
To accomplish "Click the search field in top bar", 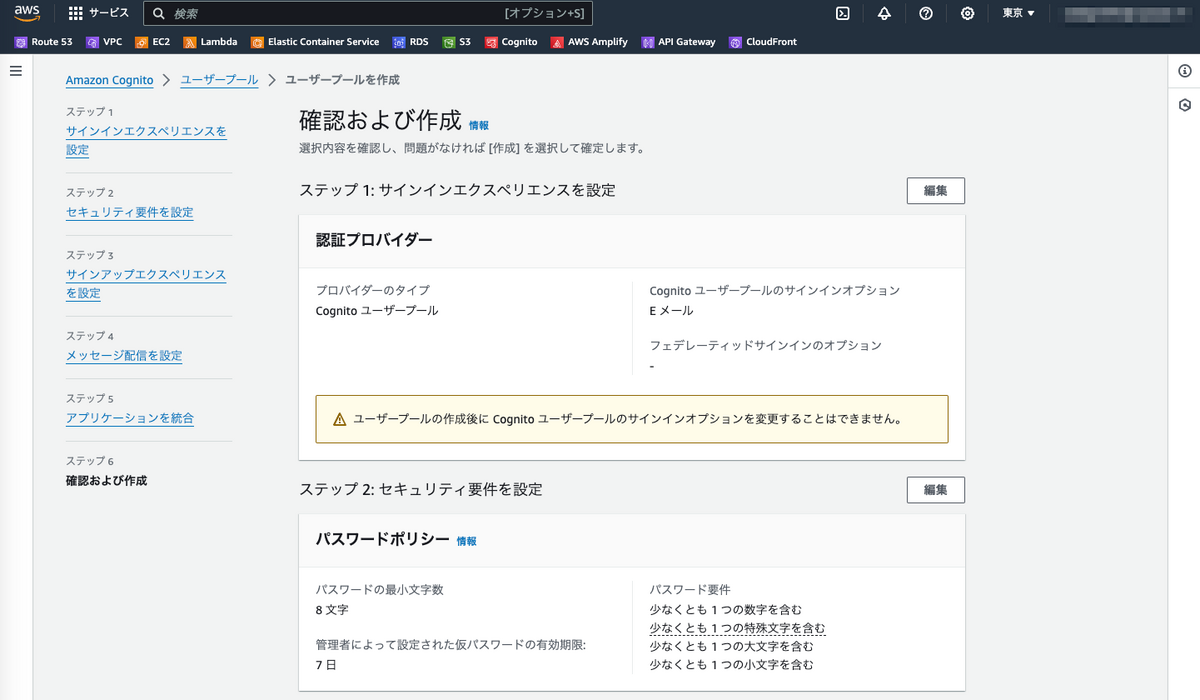I will [x=368, y=13].
